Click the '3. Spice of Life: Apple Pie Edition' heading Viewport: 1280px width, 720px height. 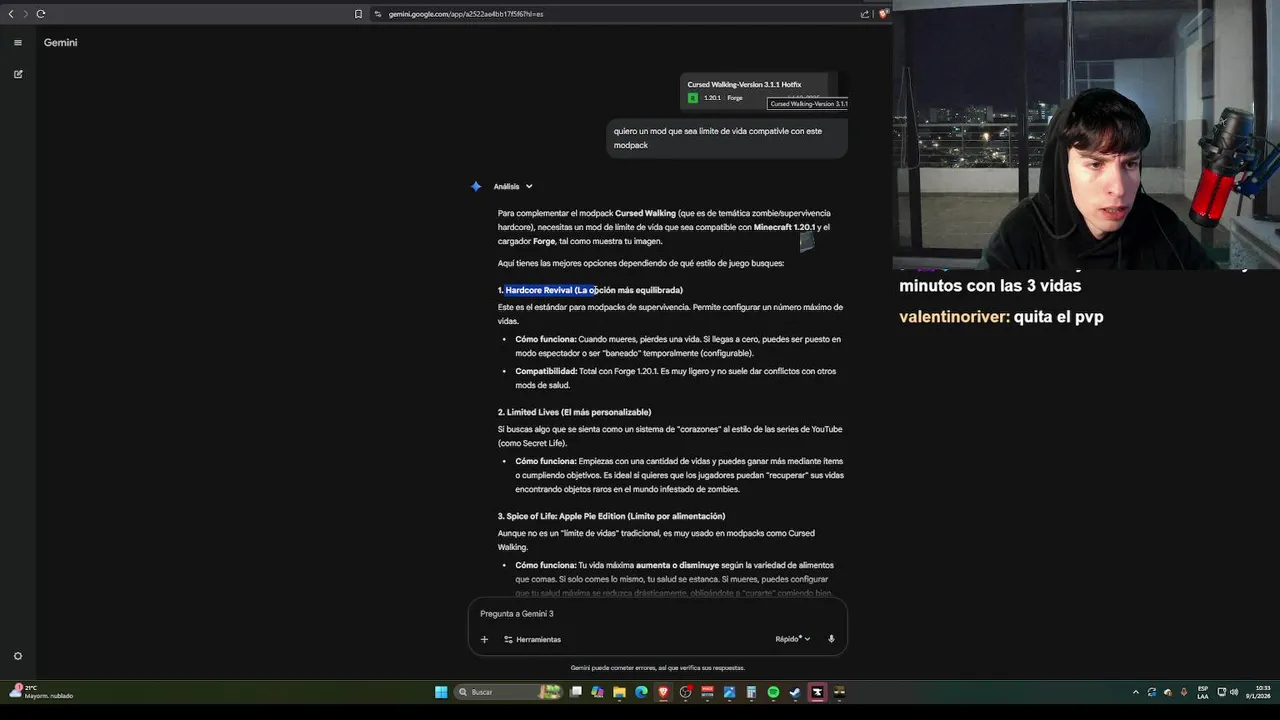(611, 516)
